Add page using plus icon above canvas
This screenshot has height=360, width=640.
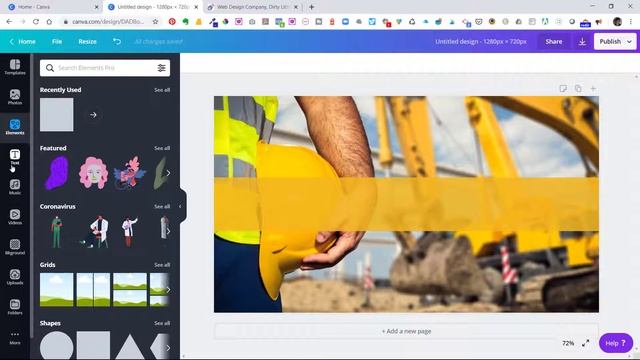click(593, 89)
